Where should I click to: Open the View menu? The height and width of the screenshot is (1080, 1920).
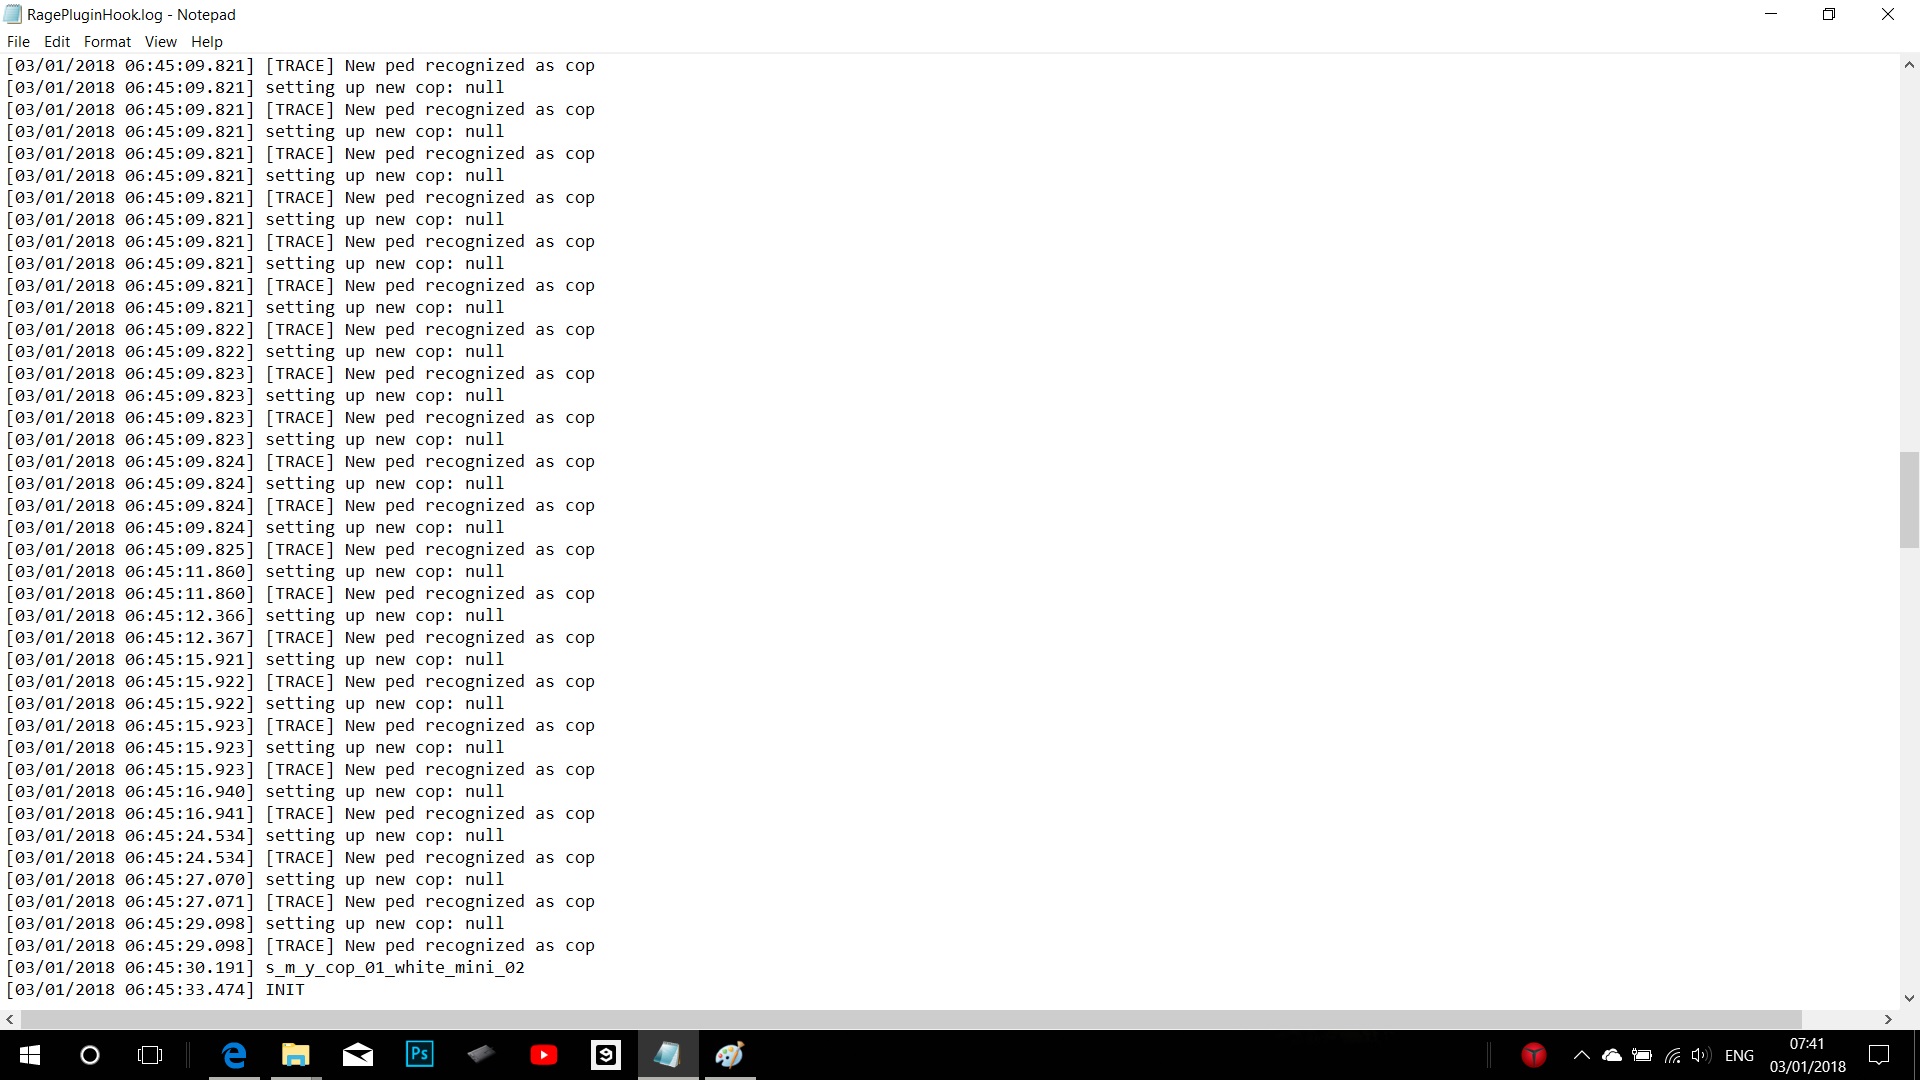160,42
